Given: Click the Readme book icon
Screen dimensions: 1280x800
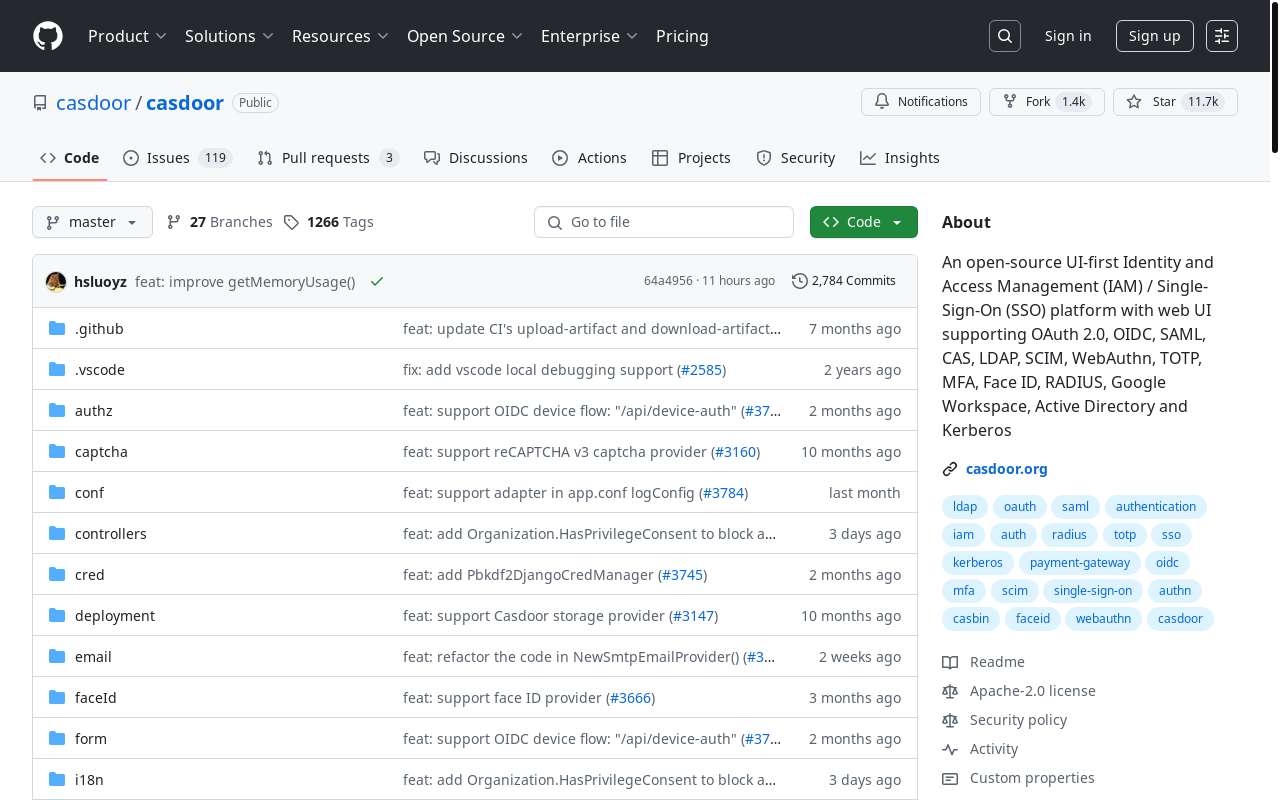Looking at the screenshot, I should click(x=949, y=662).
